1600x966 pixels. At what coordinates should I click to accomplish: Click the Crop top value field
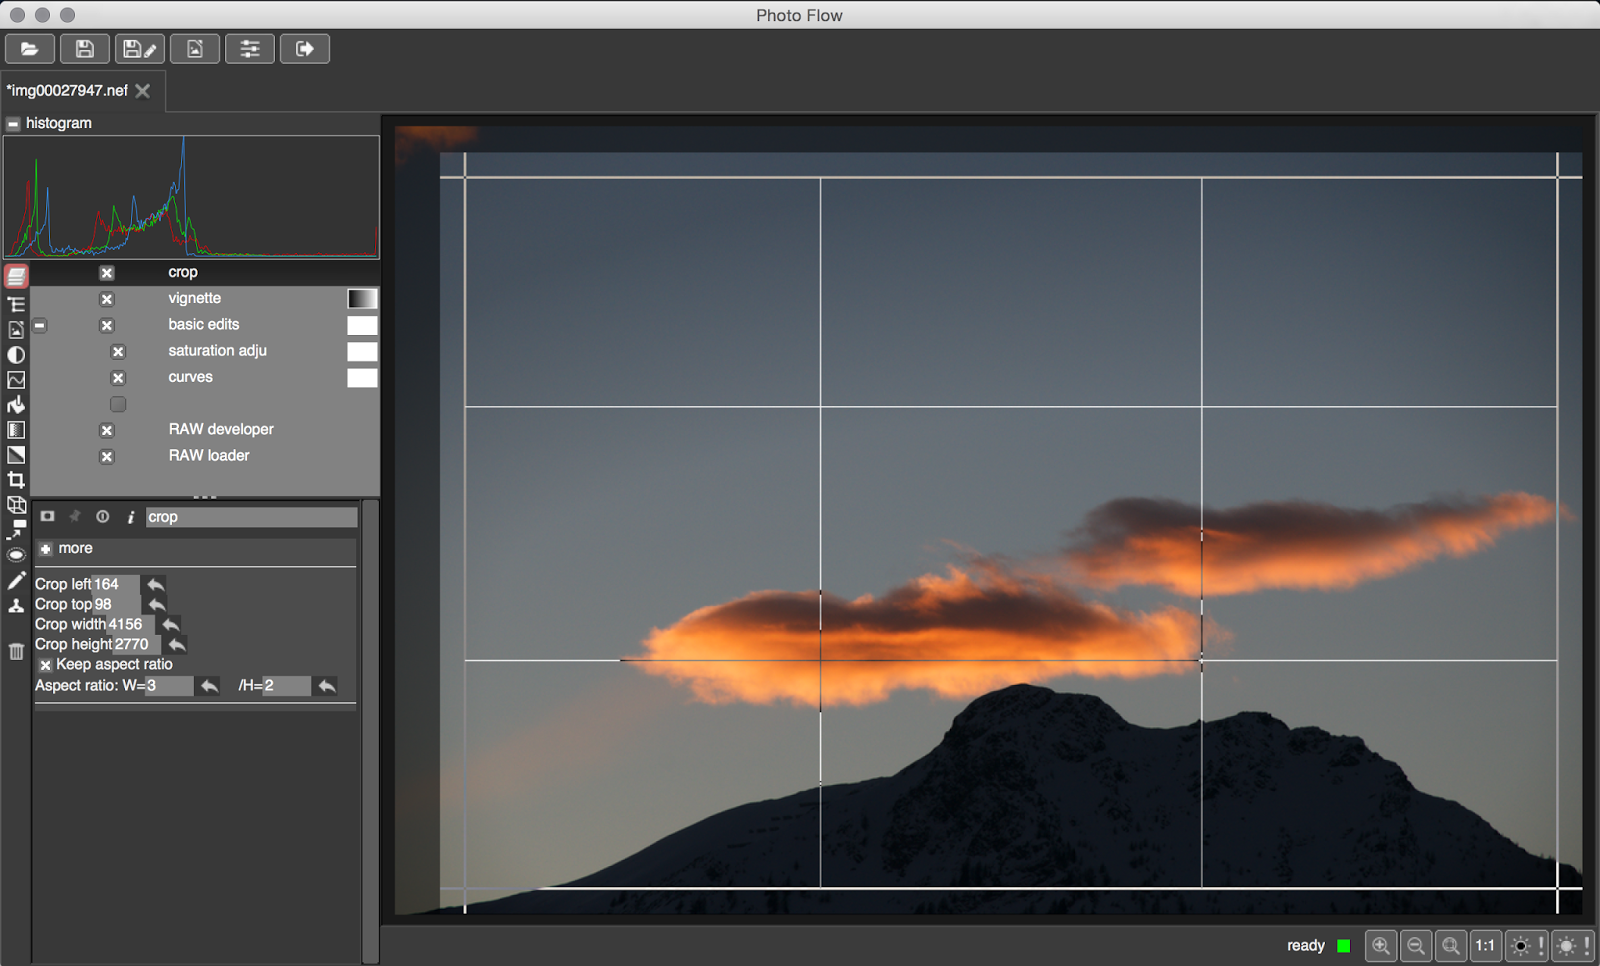[117, 604]
